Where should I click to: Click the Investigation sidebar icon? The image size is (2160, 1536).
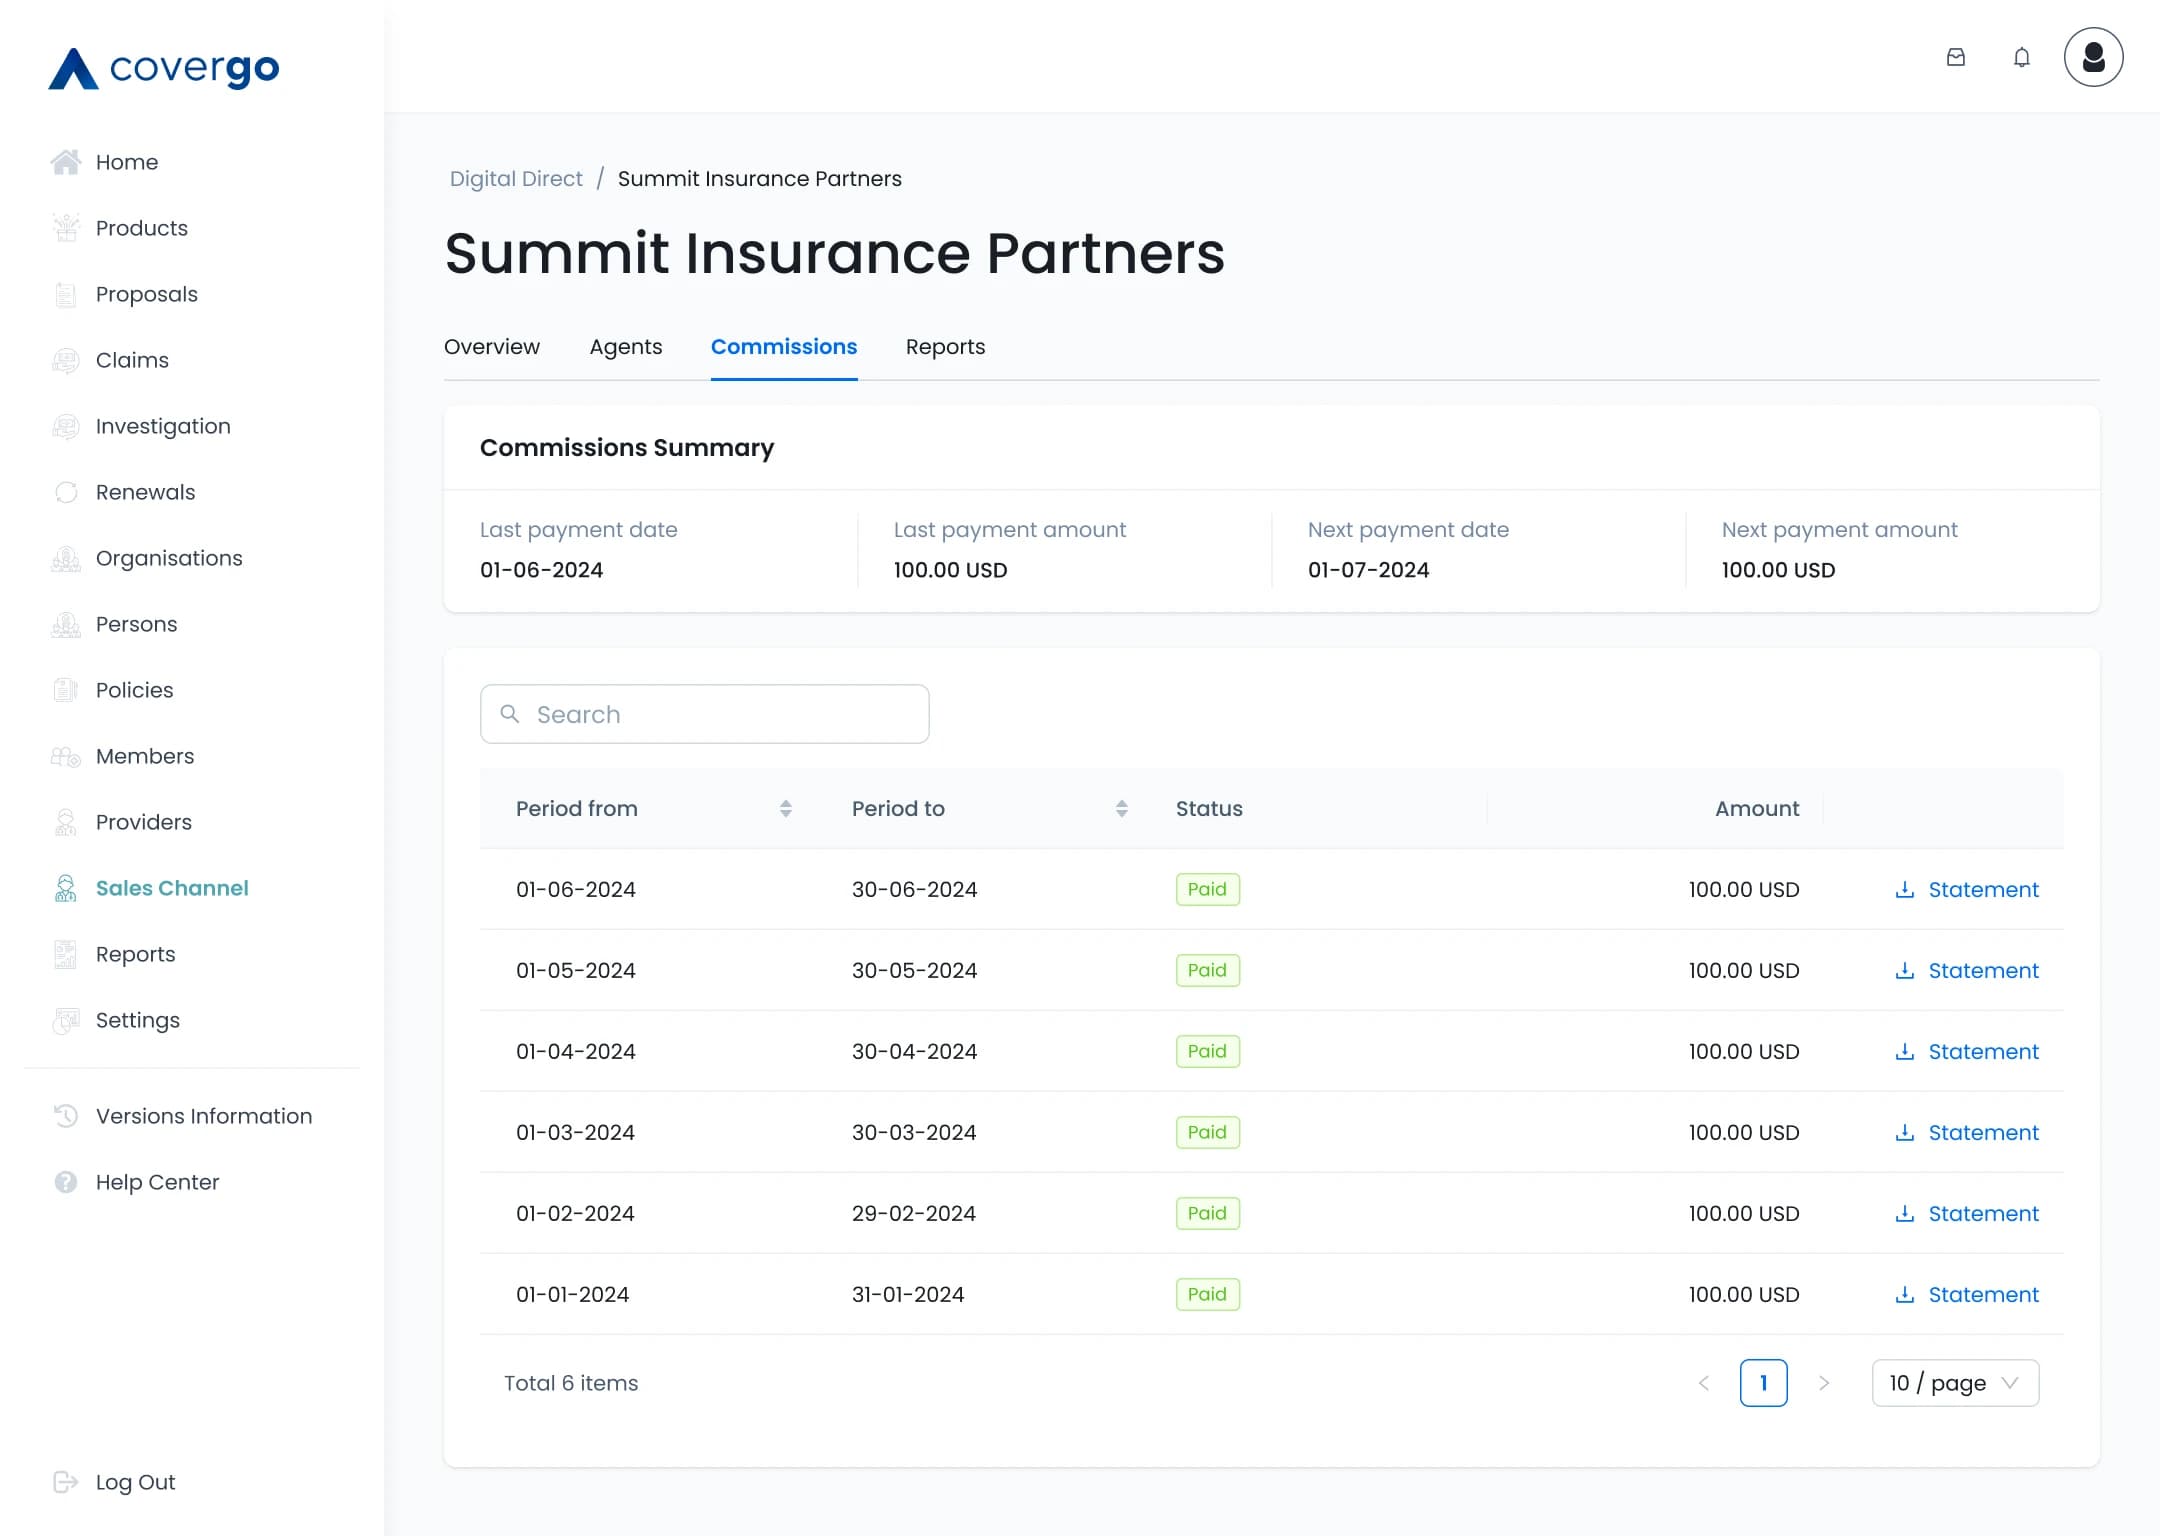coord(66,426)
